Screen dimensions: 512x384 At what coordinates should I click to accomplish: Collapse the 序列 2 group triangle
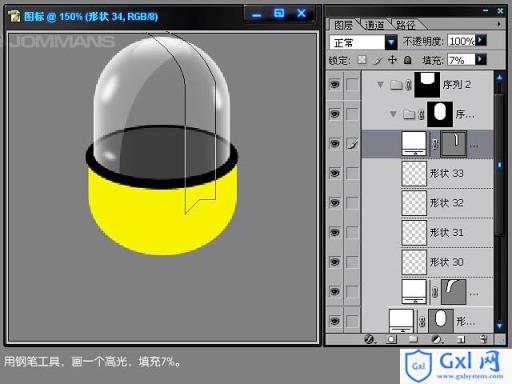[x=380, y=85]
